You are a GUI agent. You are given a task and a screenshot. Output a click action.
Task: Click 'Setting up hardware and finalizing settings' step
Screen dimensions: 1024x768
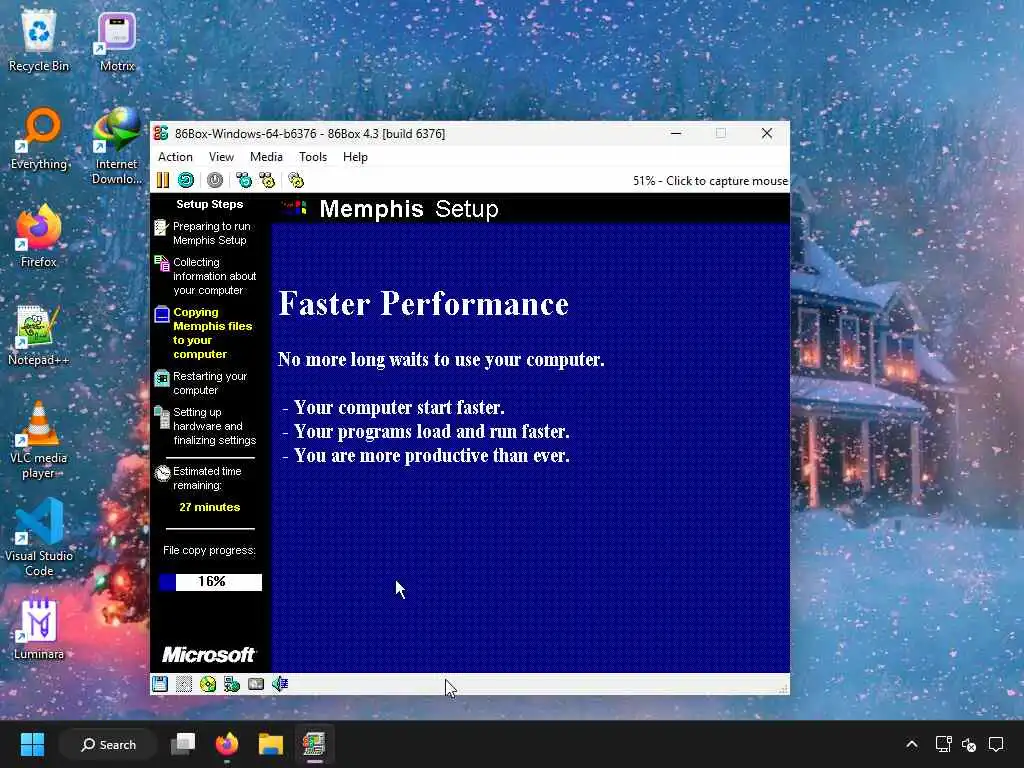click(205, 426)
